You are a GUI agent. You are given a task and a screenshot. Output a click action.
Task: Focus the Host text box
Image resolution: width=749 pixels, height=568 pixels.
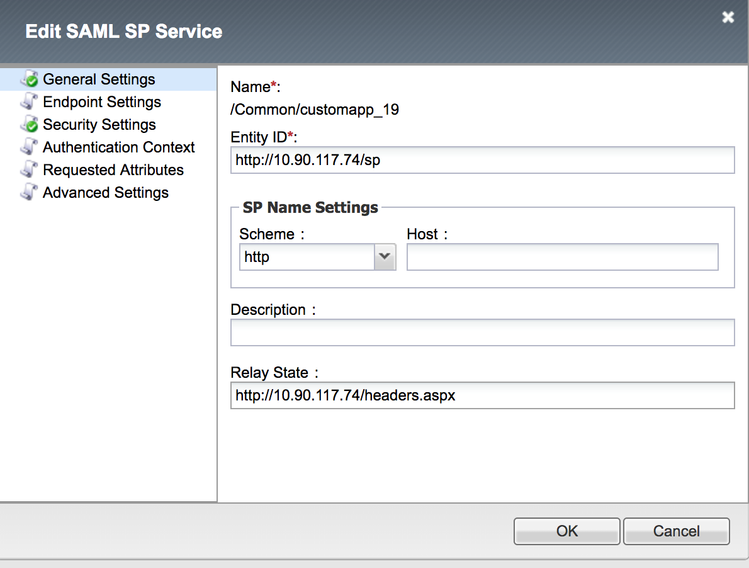tap(562, 257)
